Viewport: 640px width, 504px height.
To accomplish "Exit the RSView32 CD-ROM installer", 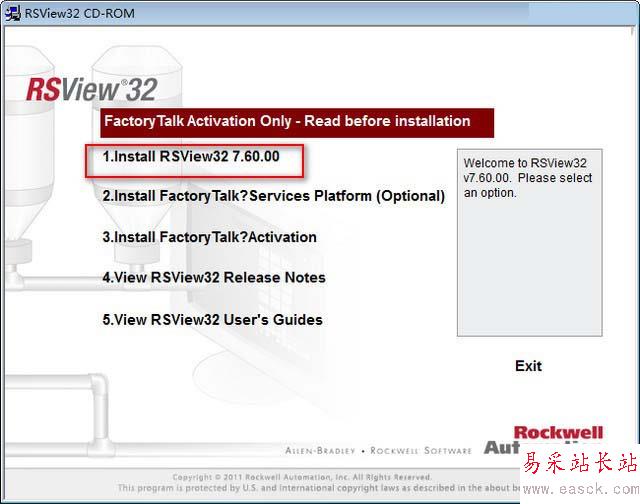I will (x=528, y=366).
